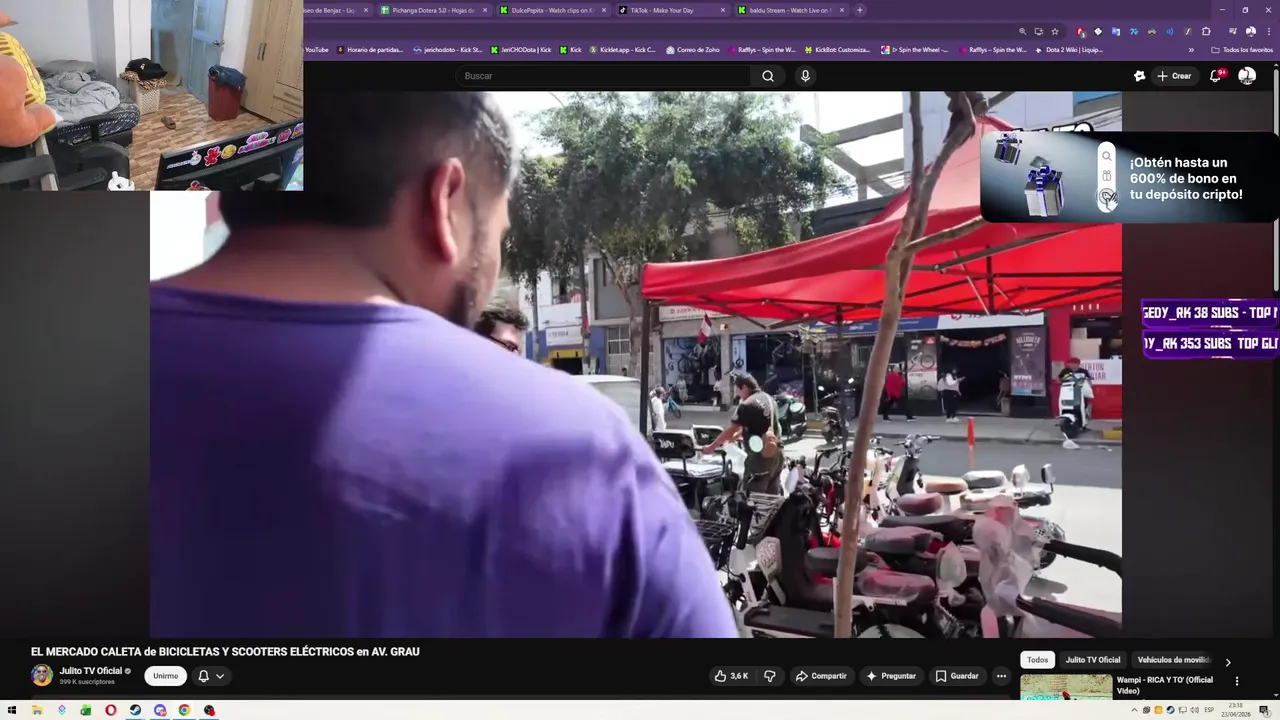Viewport: 1280px width, 720px height.
Task: Click the magnifier icon on overlay widget
Action: click(1106, 157)
